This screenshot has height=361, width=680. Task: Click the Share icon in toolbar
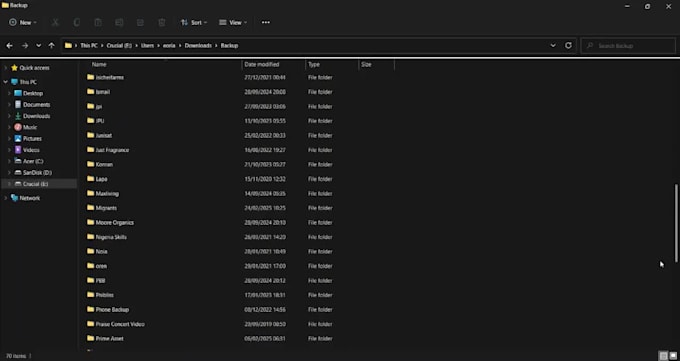pos(140,23)
